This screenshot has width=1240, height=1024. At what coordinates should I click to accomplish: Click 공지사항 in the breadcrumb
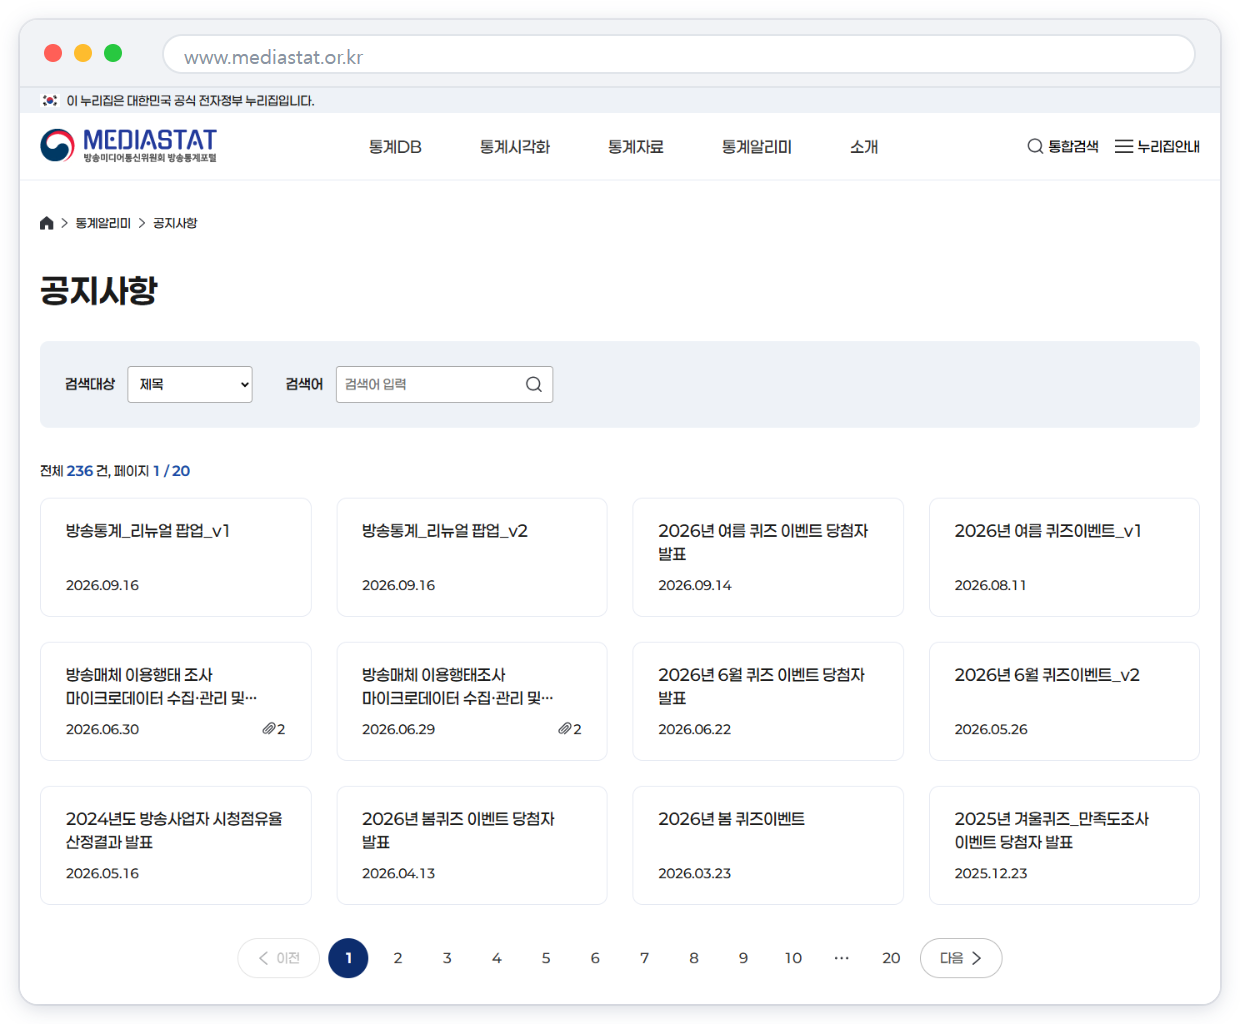tap(175, 223)
